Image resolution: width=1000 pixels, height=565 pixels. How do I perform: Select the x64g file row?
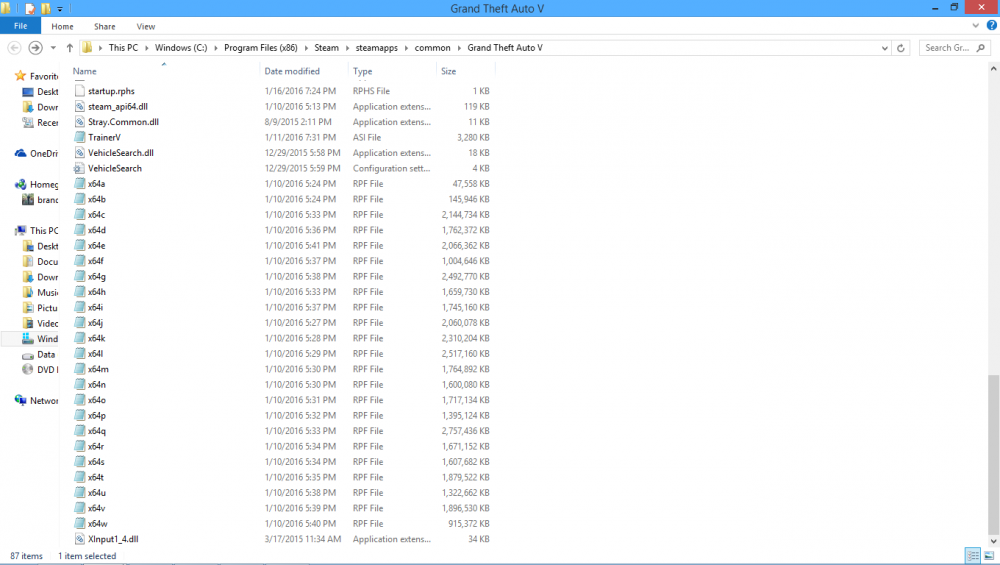(x=283, y=277)
